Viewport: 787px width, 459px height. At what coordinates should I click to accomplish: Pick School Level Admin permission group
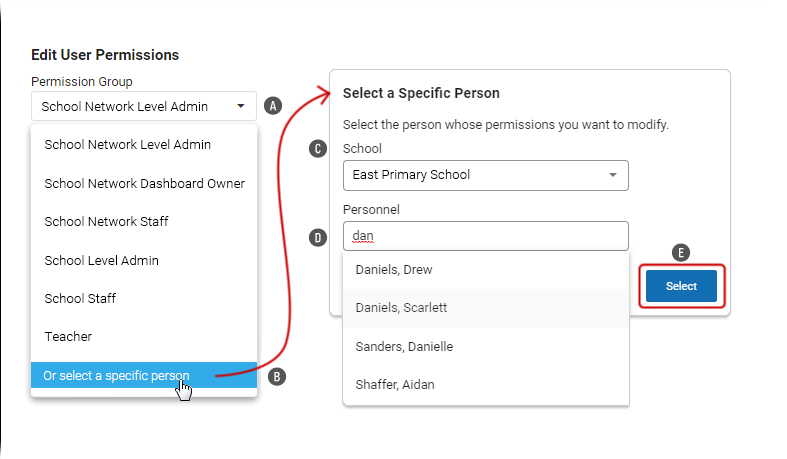tap(144, 260)
